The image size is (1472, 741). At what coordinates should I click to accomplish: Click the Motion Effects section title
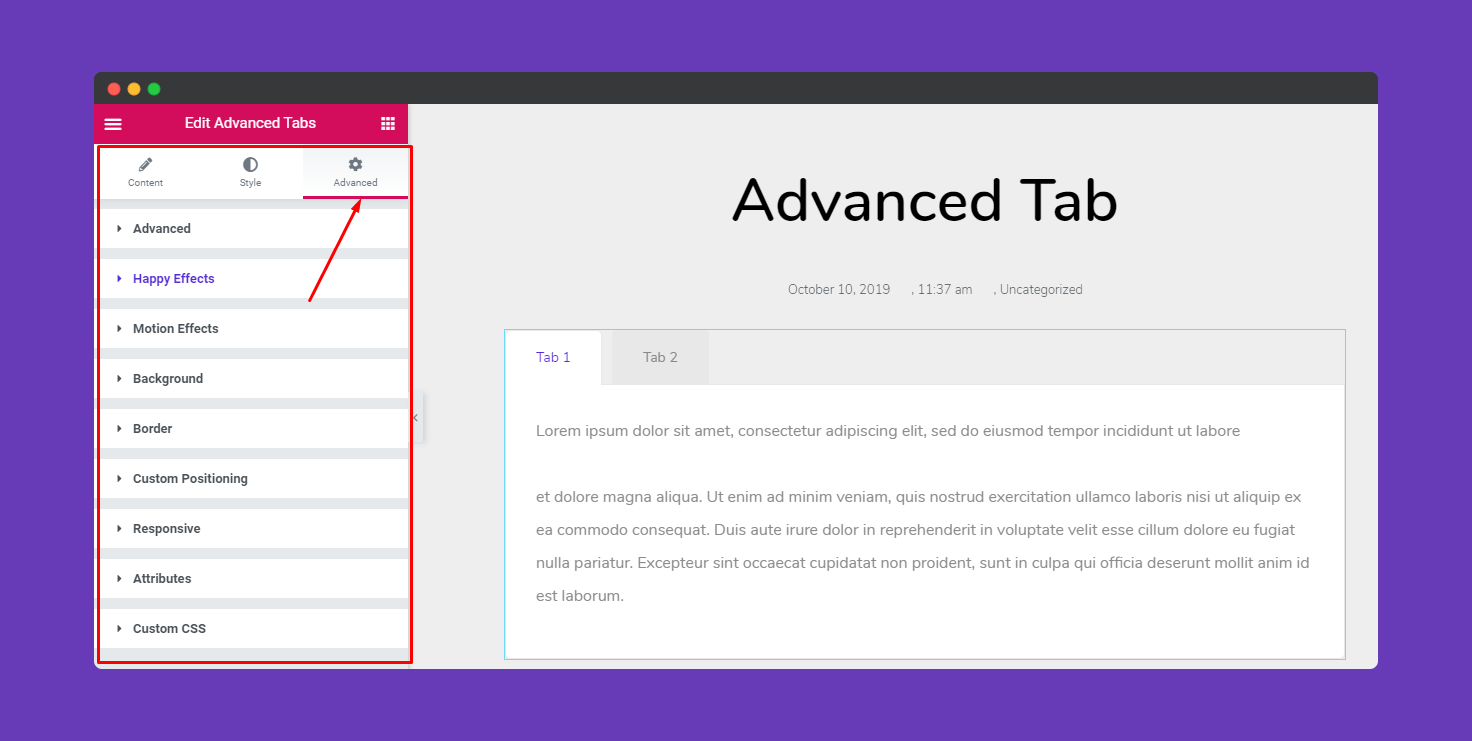pos(176,329)
